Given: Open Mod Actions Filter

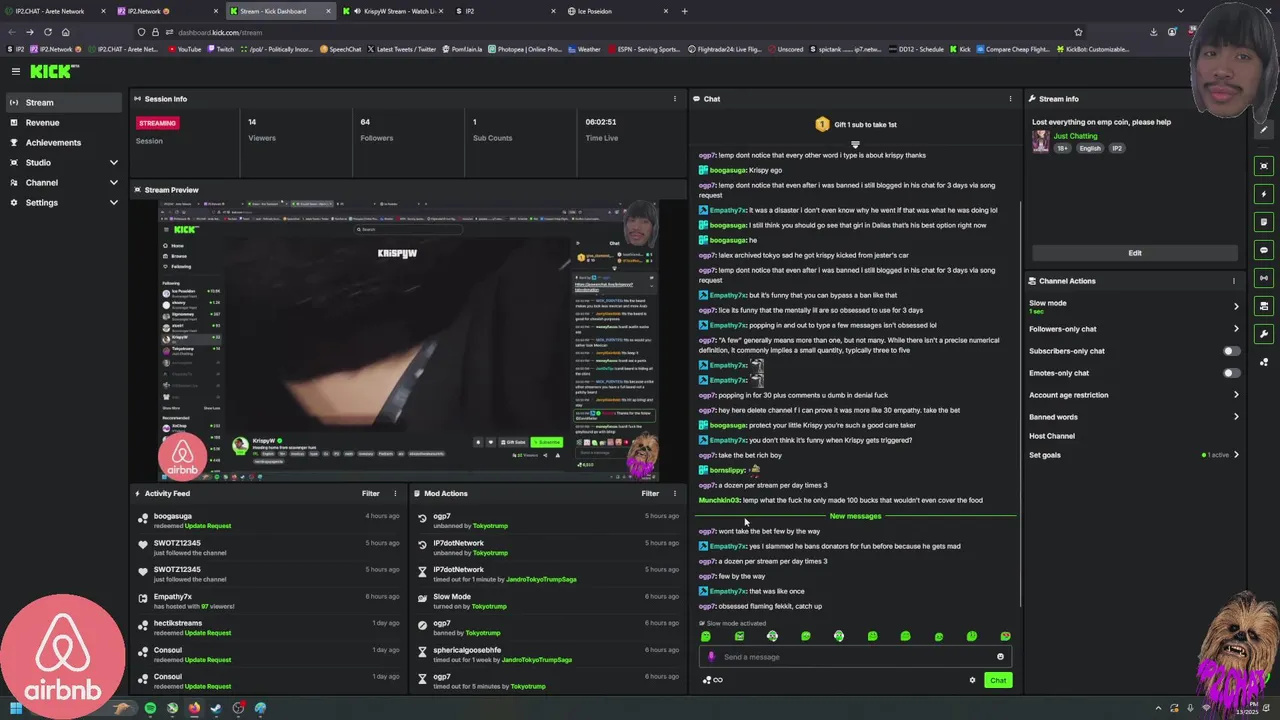Looking at the screenshot, I should click(650, 493).
